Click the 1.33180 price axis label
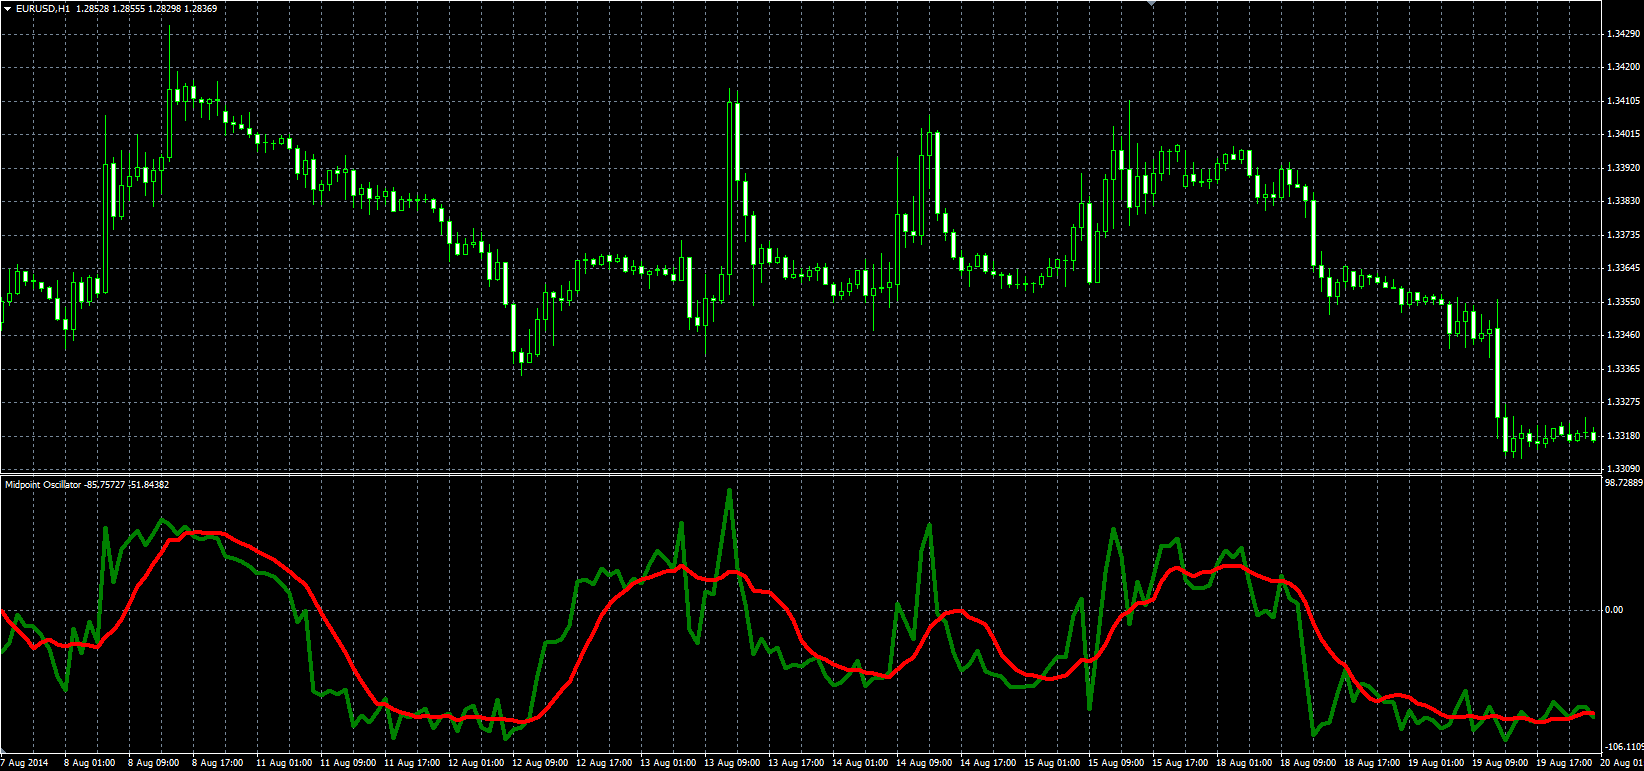The image size is (1644, 771). 1623,436
